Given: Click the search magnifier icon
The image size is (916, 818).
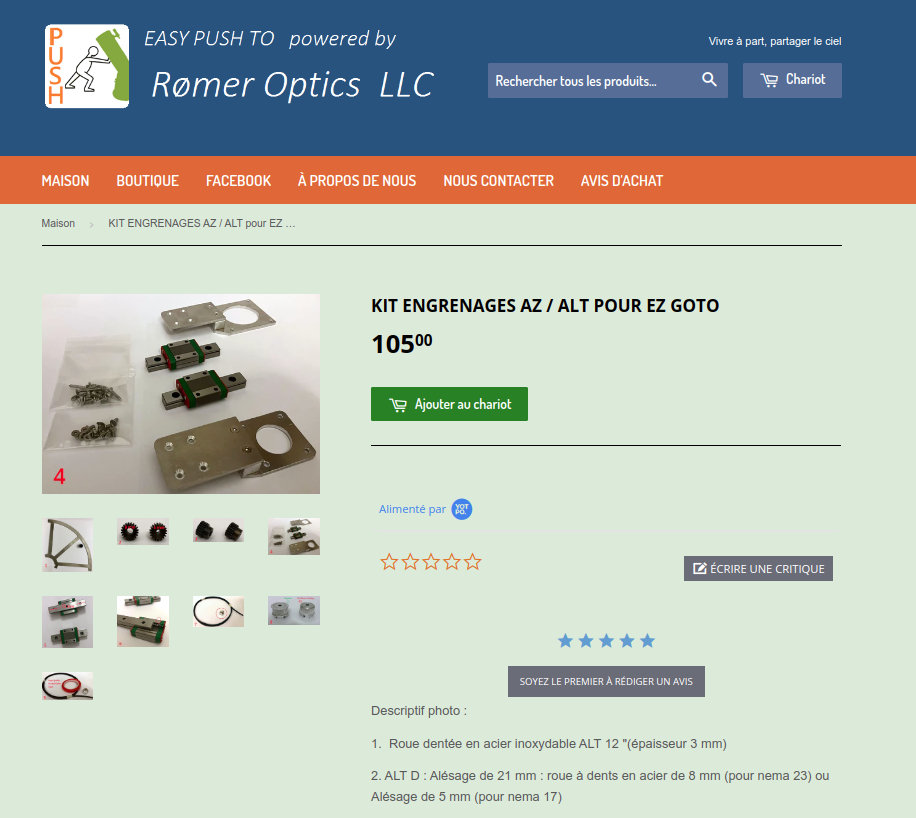Looking at the screenshot, I should (709, 80).
